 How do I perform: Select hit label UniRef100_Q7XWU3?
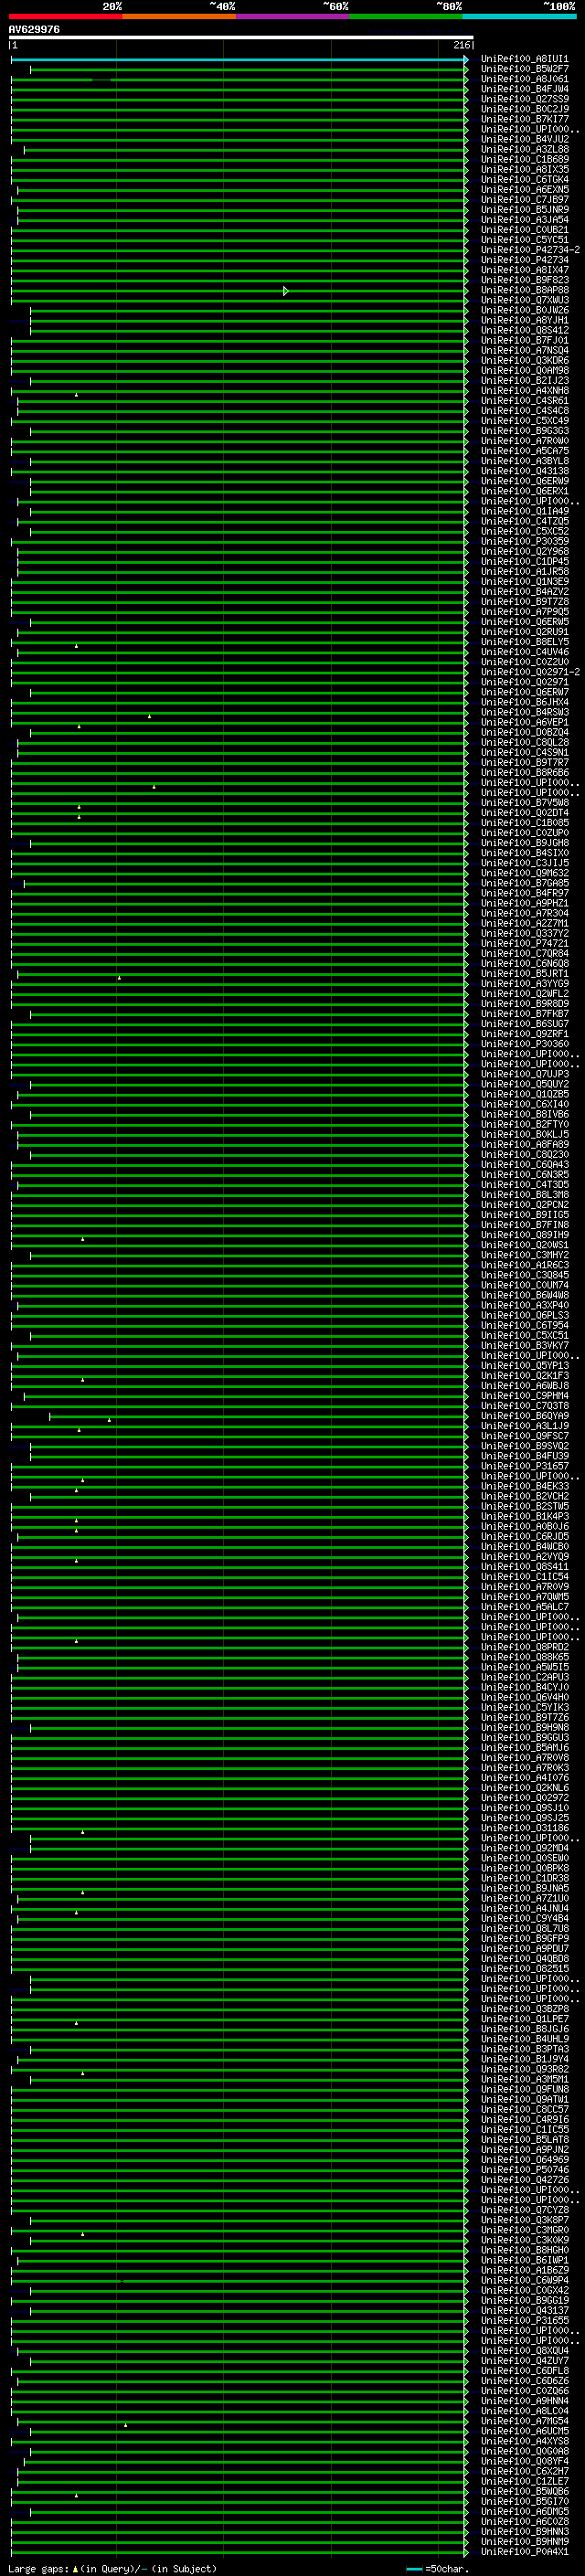[524, 300]
